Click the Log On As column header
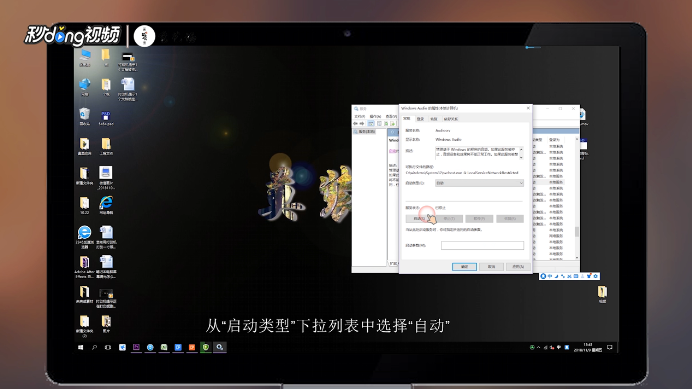Image resolution: width=692 pixels, height=389 pixels. tap(555, 140)
